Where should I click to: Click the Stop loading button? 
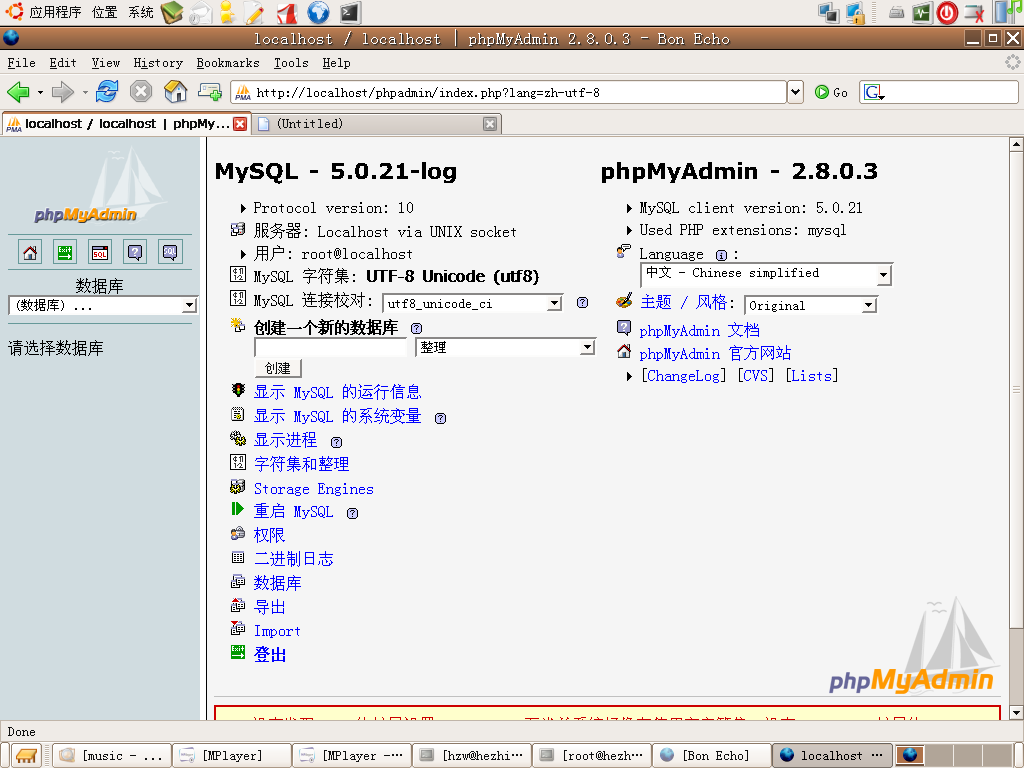(x=140, y=91)
